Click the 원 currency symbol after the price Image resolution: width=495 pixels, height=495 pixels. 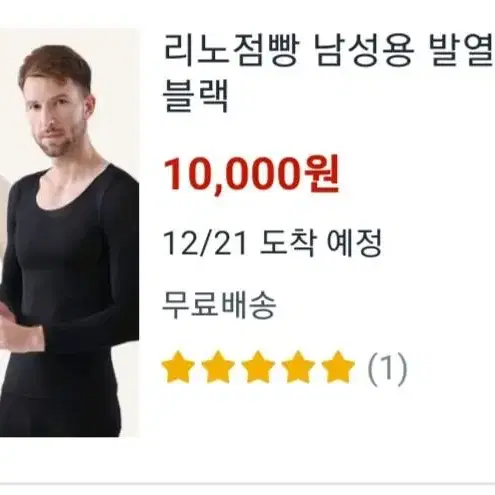point(322,173)
